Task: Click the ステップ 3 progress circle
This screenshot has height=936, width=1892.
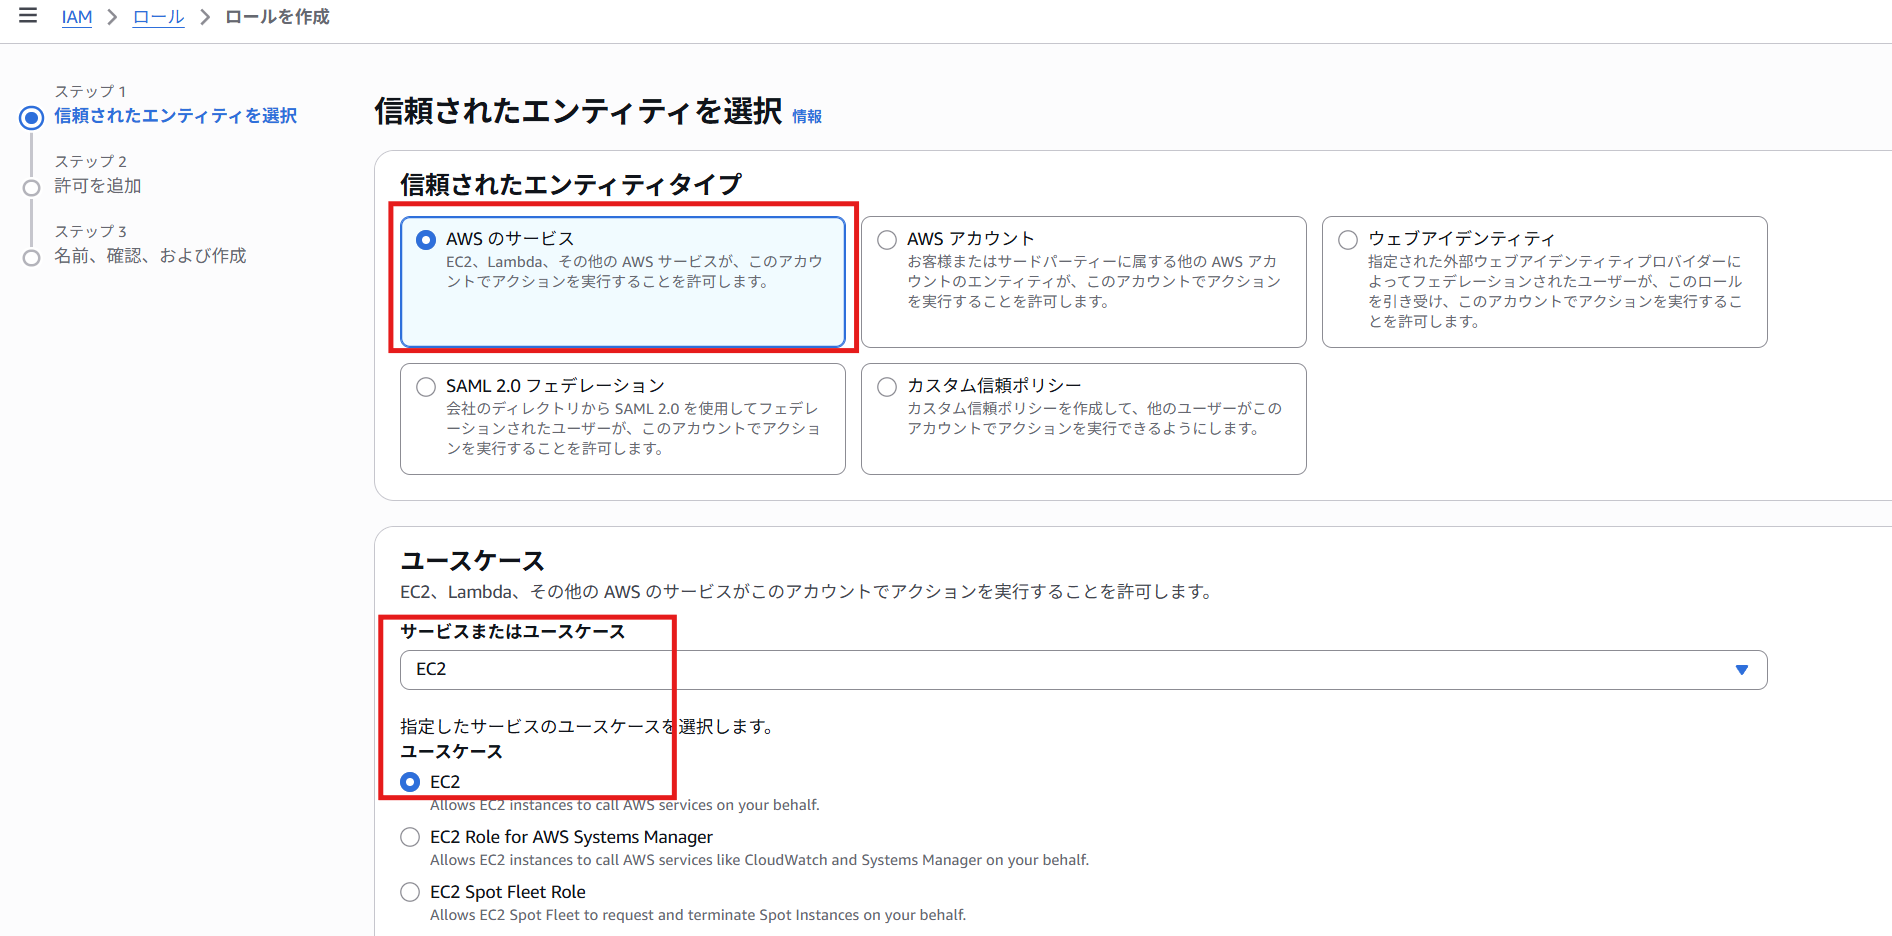Action: (31, 257)
